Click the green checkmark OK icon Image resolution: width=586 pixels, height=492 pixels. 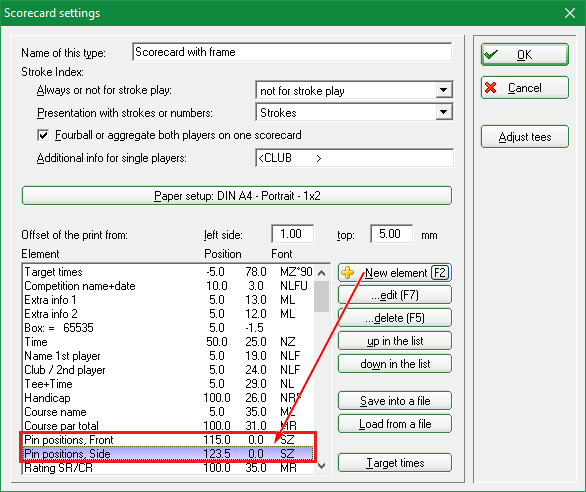[x=491, y=55]
